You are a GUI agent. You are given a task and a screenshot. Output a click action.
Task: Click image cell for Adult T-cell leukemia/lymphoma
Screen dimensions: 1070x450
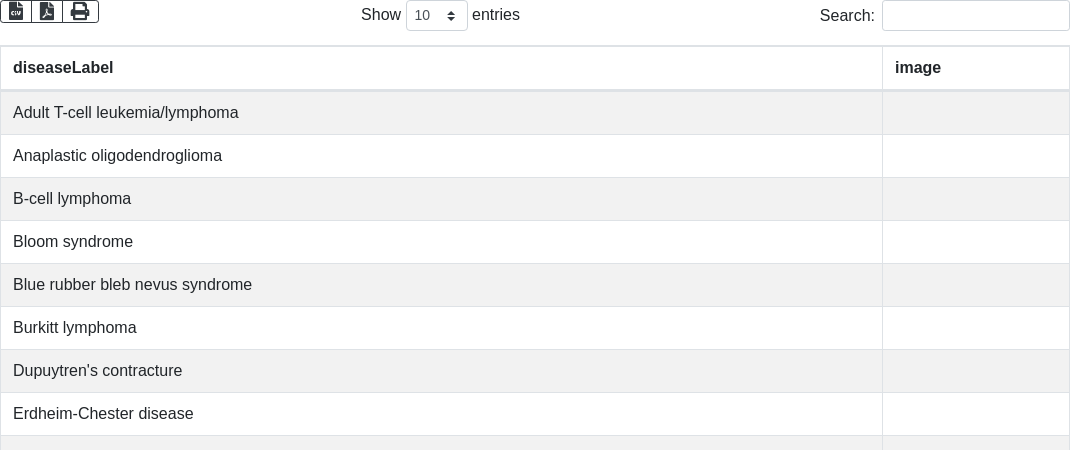975,113
